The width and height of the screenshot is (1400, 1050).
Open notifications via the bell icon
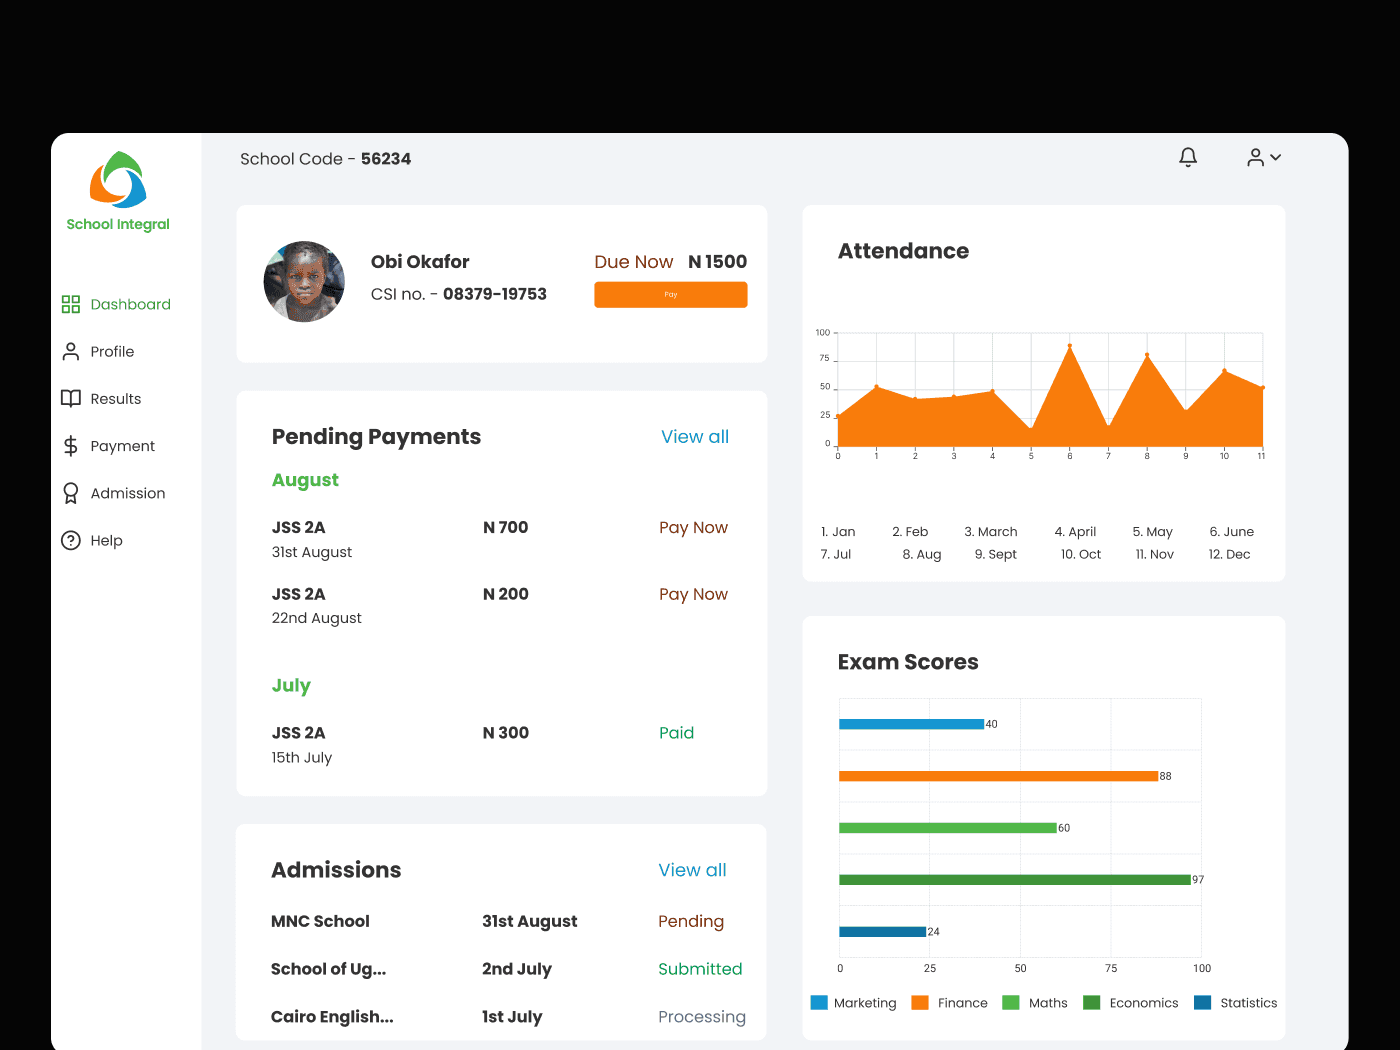click(x=1188, y=157)
